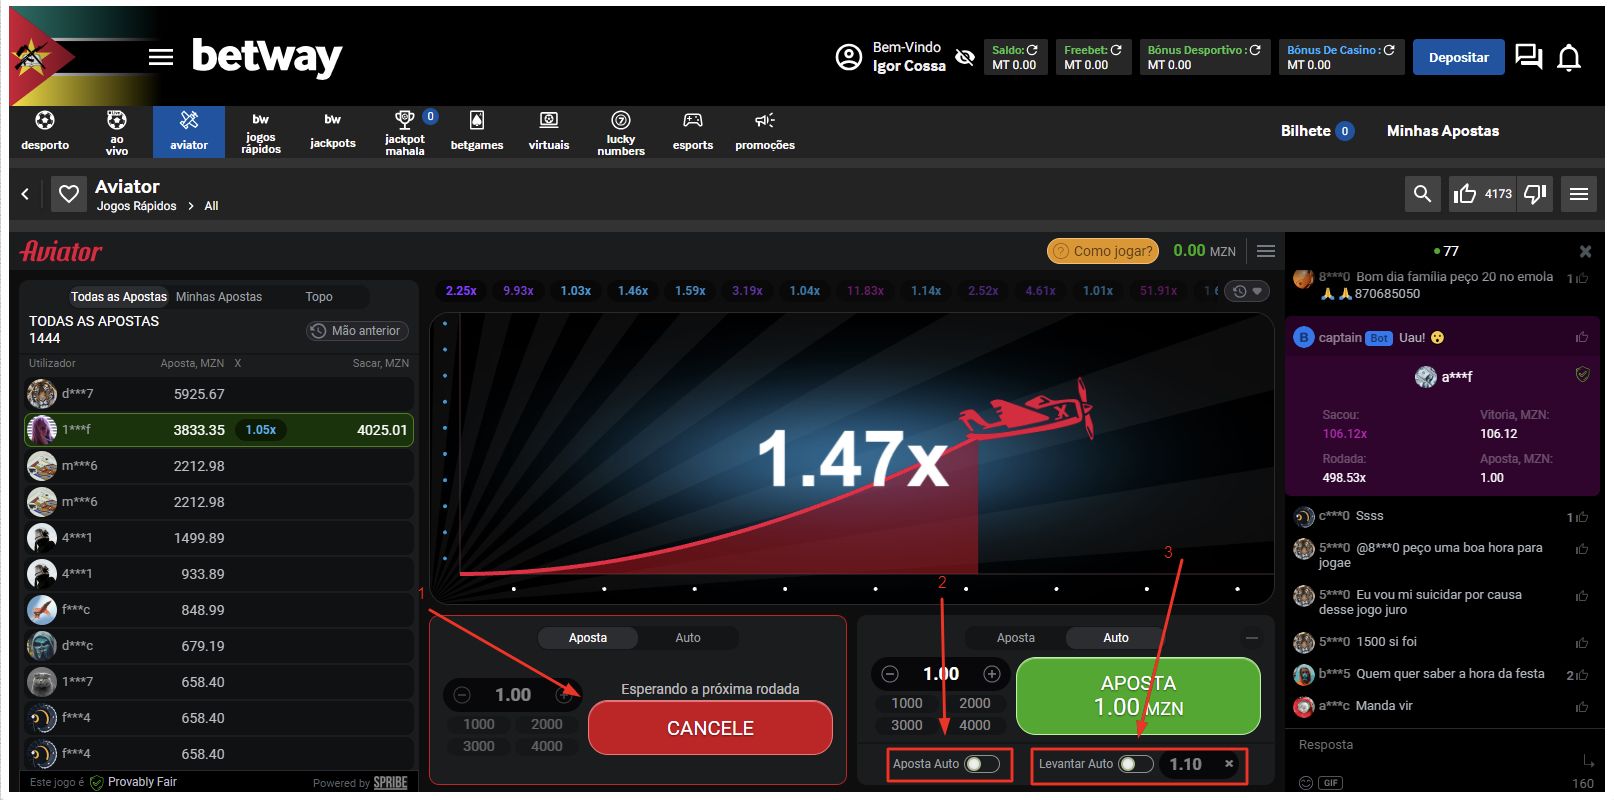Refresh the Bónus Desportivo balance
Viewport: 1614px width, 800px height.
coord(1255,49)
